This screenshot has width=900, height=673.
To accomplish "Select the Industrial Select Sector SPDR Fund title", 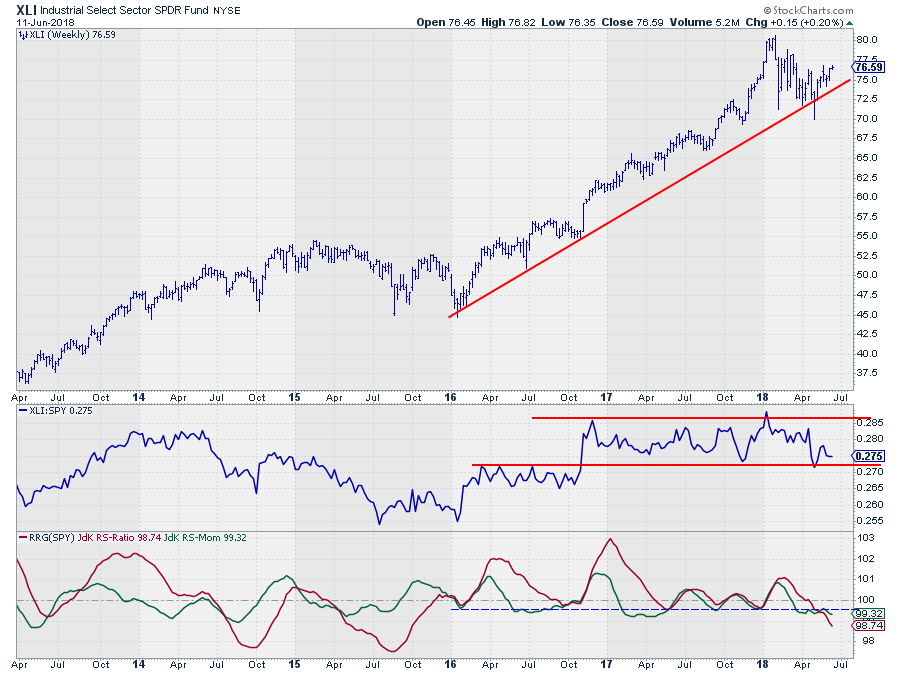I will pyautogui.click(x=125, y=10).
